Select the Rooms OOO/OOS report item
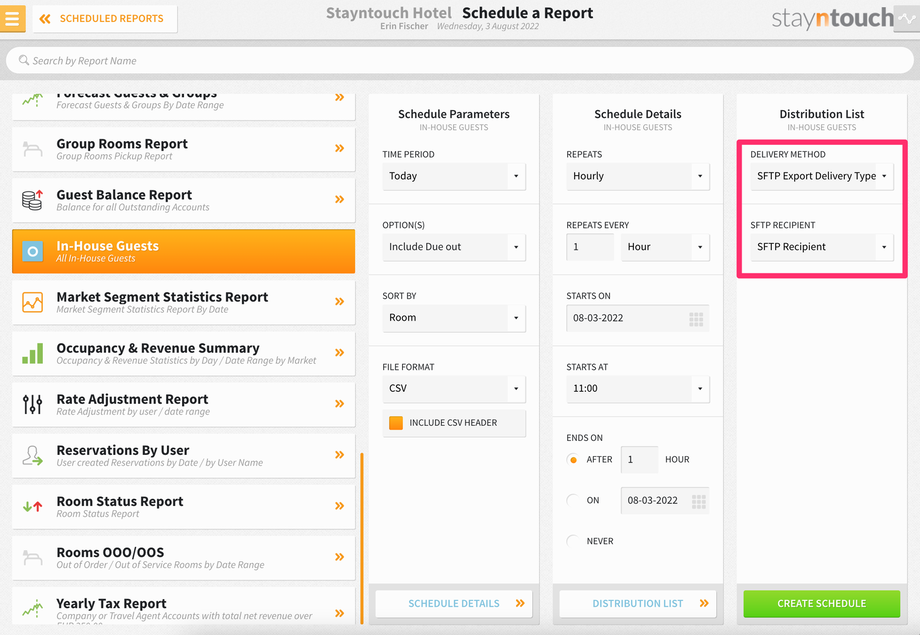The image size is (920, 635). [x=184, y=558]
